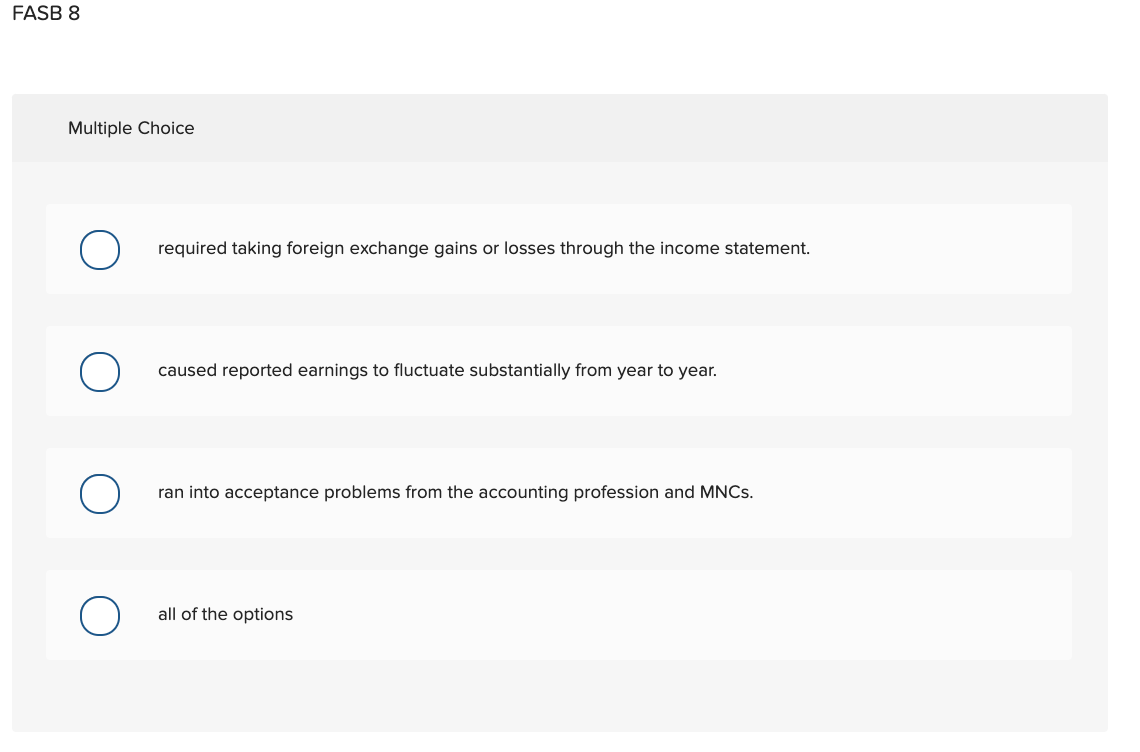Click the 'Multiple Choice' header label
1140x752 pixels.
click(x=131, y=128)
